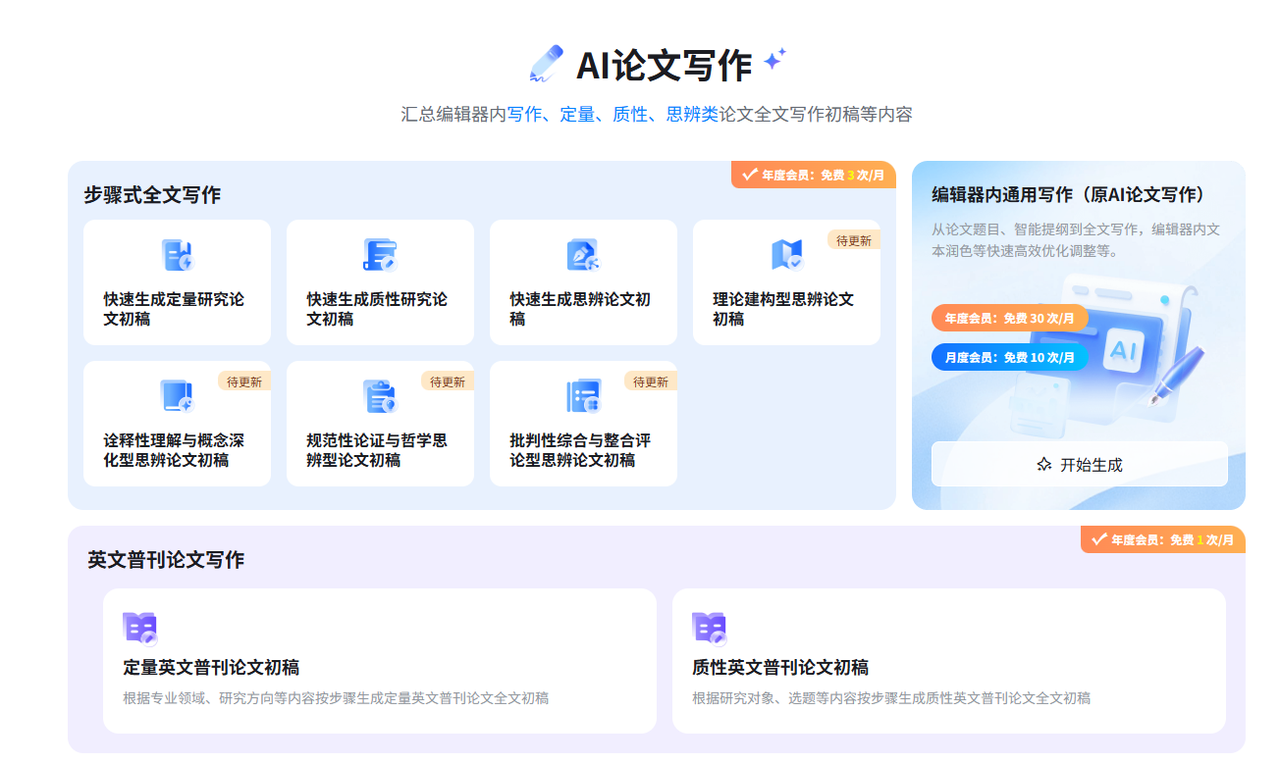Click the 开始生成 button
The image size is (1280, 763).
[1079, 464]
